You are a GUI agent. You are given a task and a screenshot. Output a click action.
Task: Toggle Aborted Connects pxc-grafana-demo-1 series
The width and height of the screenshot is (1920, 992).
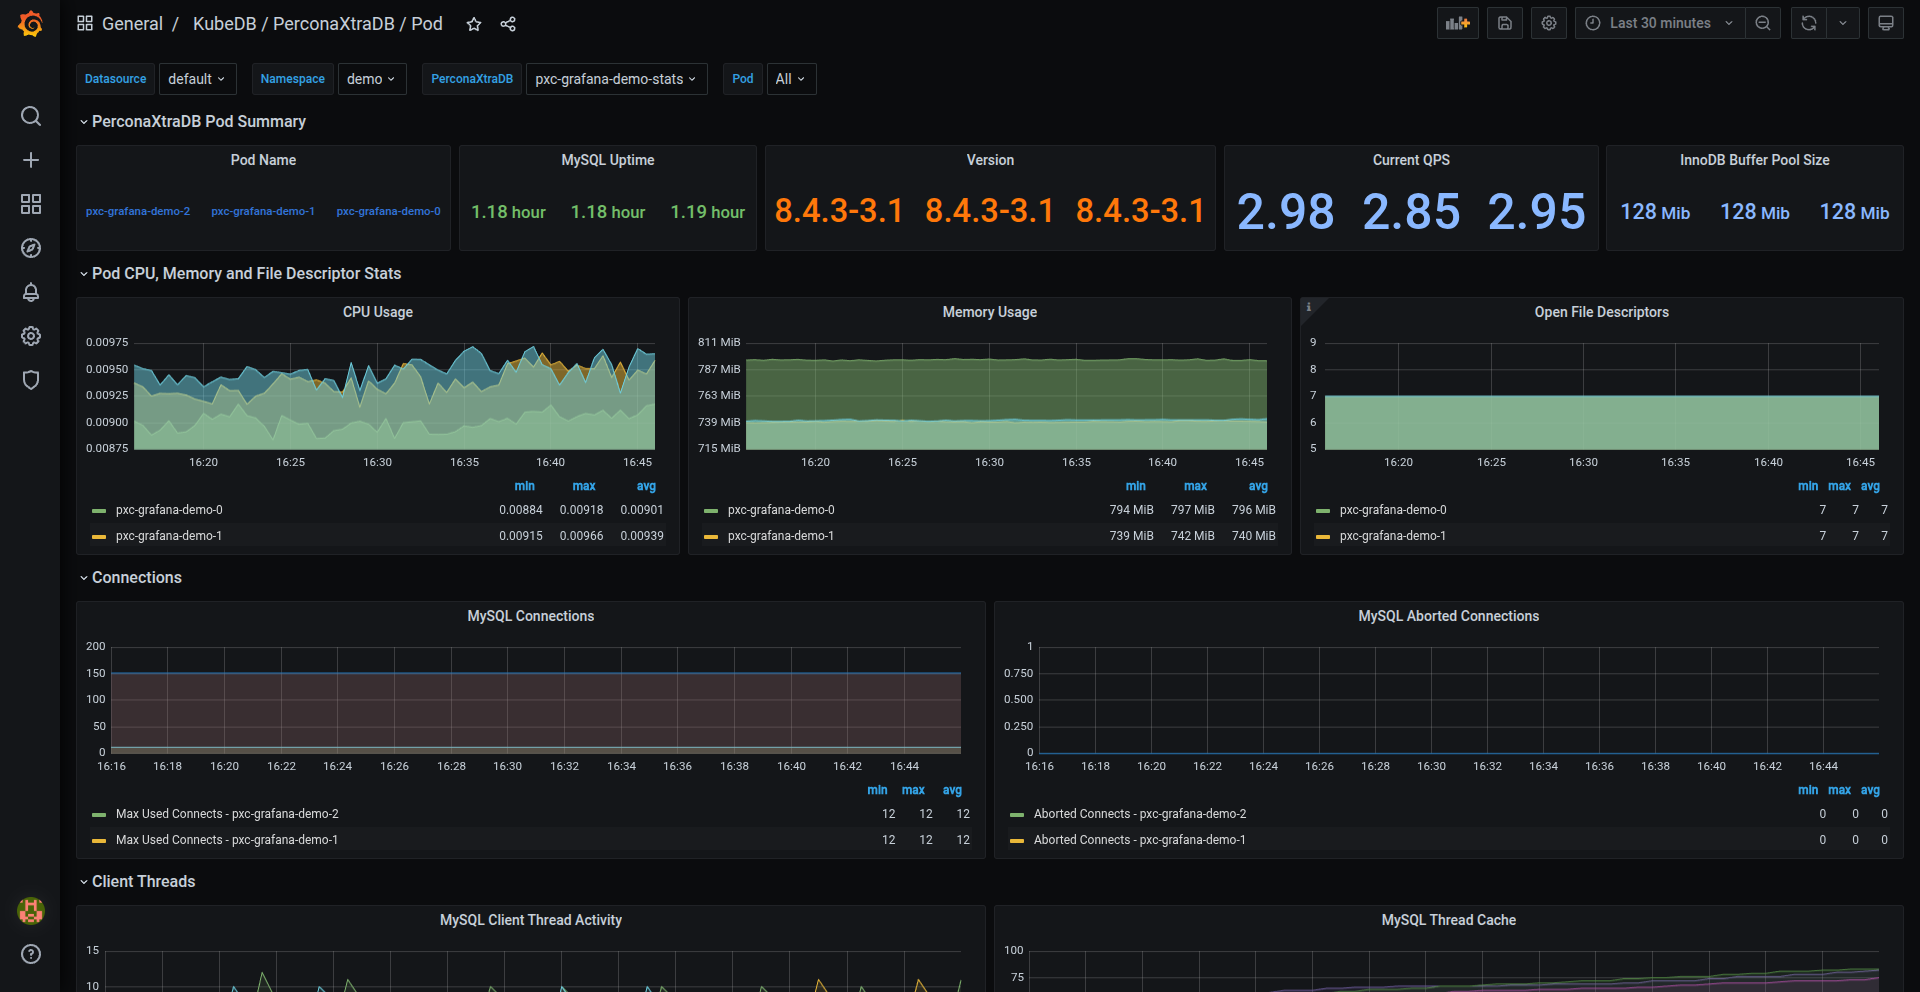1140,840
